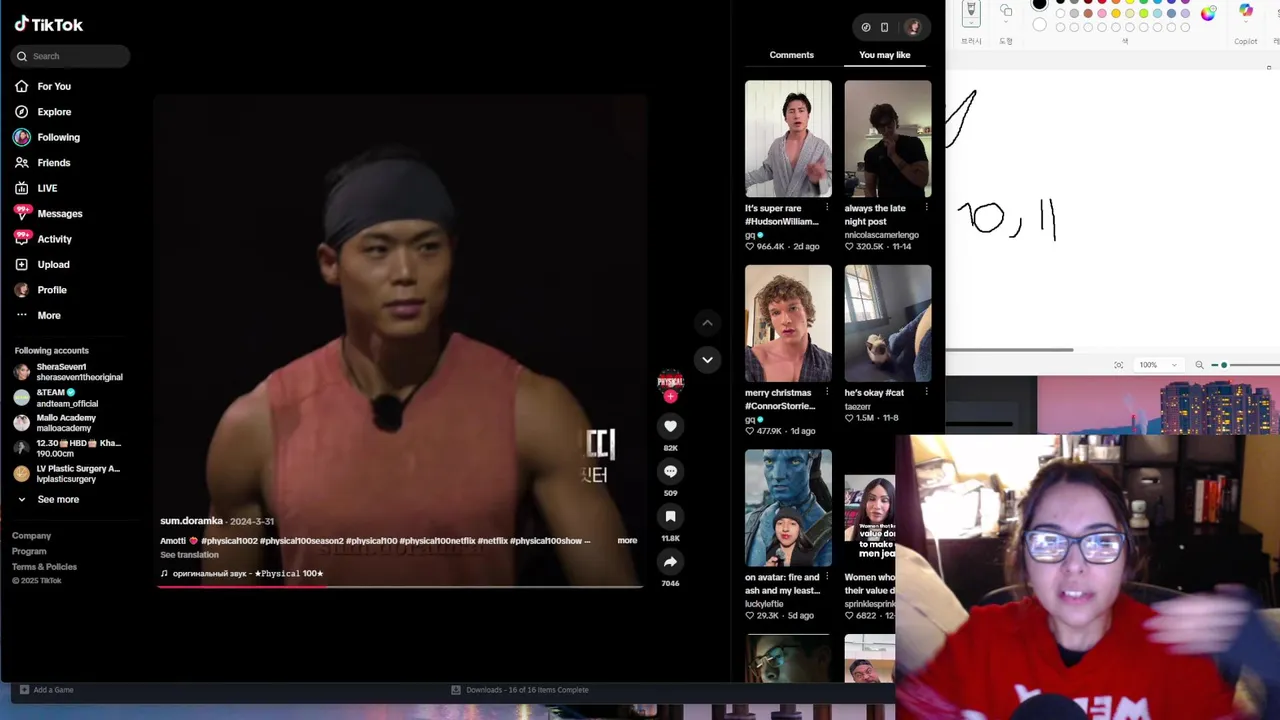Open the HudsonWilliams rare video thumbnail

tap(788, 139)
